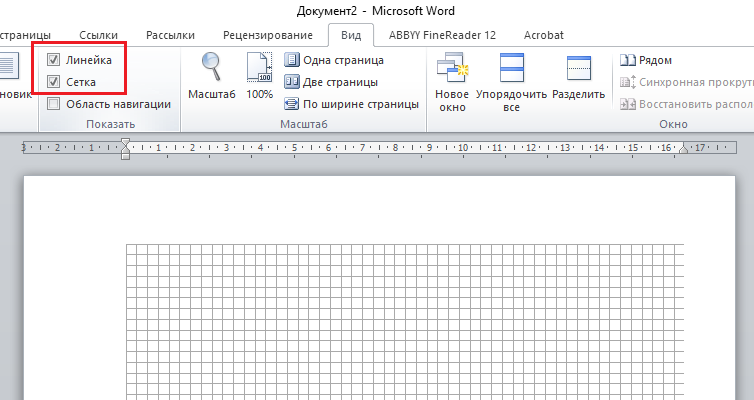Uncheck the Линейка ruler checkbox

coord(53,60)
